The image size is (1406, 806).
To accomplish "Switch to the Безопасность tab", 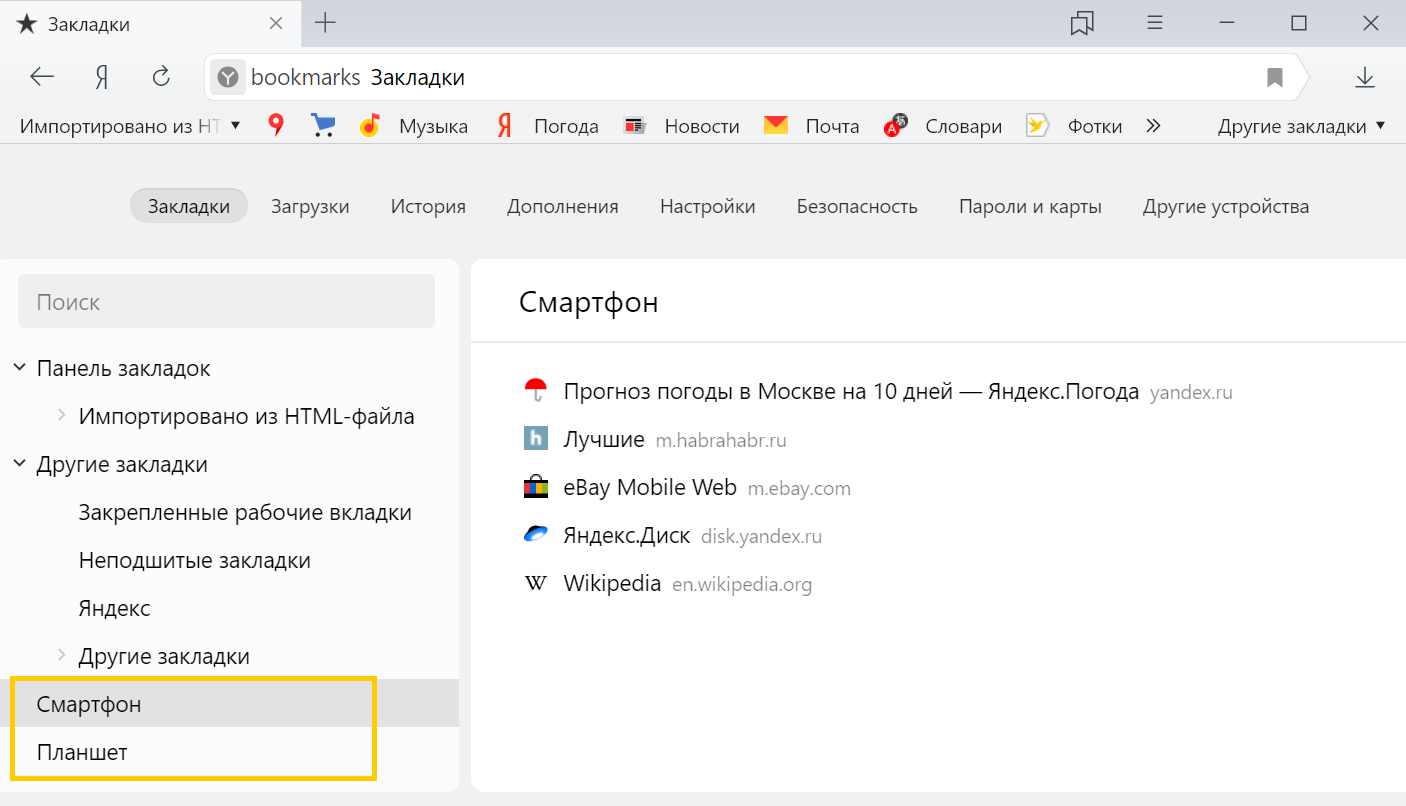I will 857,207.
